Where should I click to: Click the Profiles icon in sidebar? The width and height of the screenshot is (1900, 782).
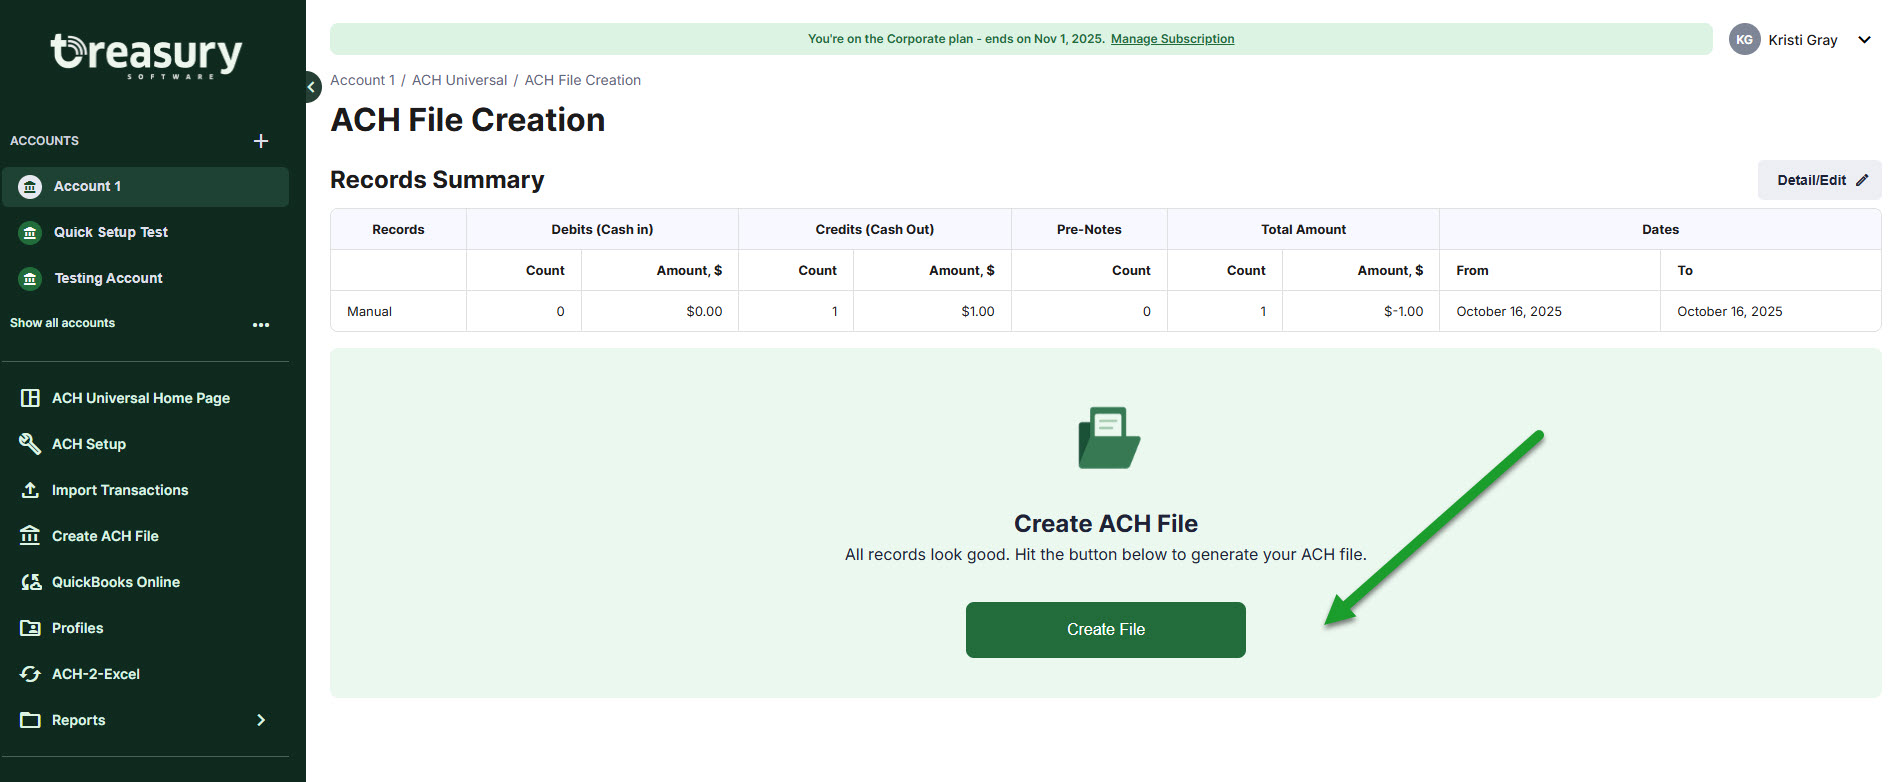pos(30,628)
